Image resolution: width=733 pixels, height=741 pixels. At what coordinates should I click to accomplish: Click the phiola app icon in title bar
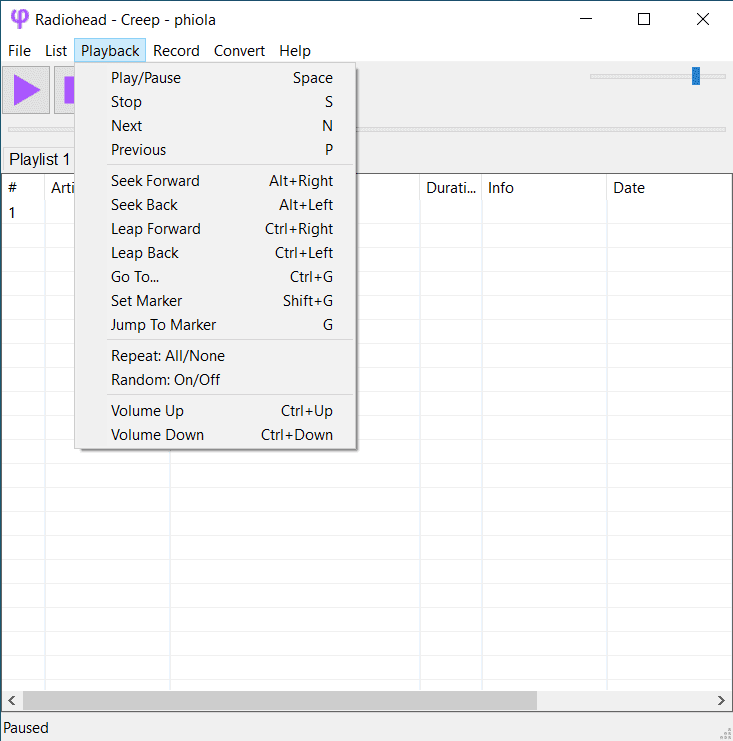19,19
